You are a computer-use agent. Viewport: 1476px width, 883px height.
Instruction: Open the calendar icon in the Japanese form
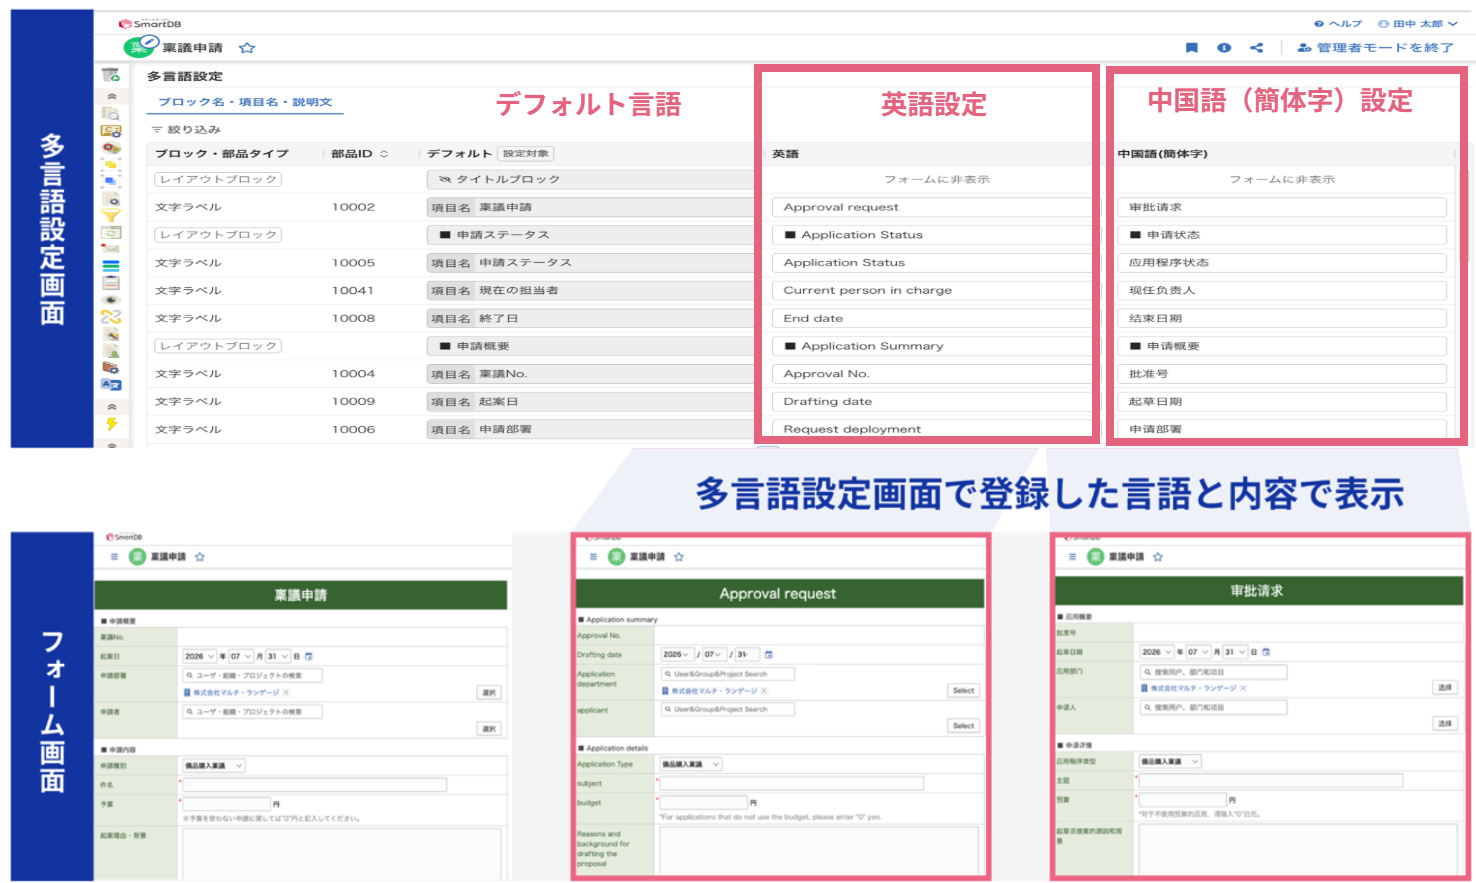click(x=309, y=657)
